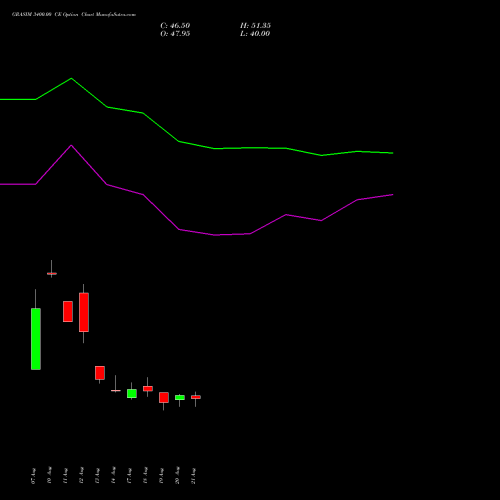
Task: Click the thin red candle for 14 Aug
Action: [116, 390]
